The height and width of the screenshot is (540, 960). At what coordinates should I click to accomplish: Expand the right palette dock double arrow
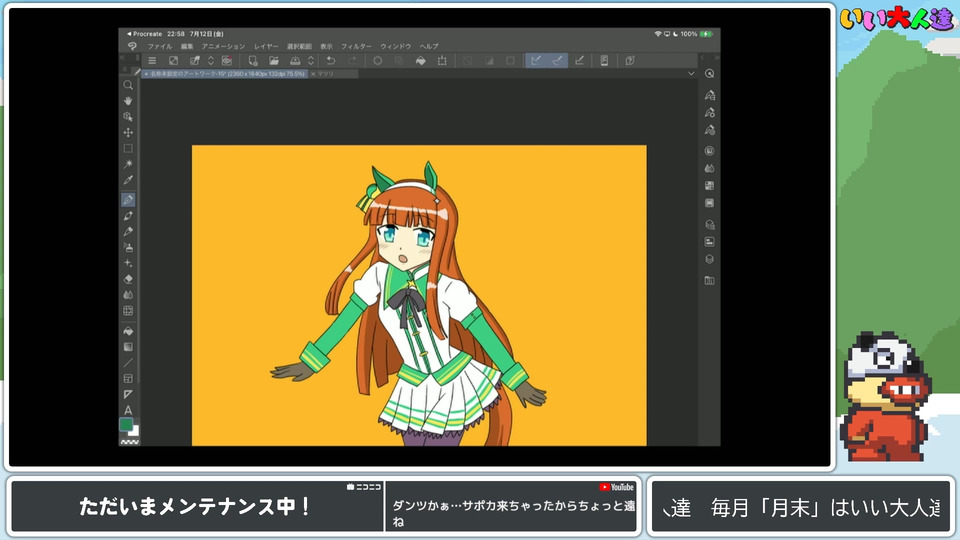717,58
